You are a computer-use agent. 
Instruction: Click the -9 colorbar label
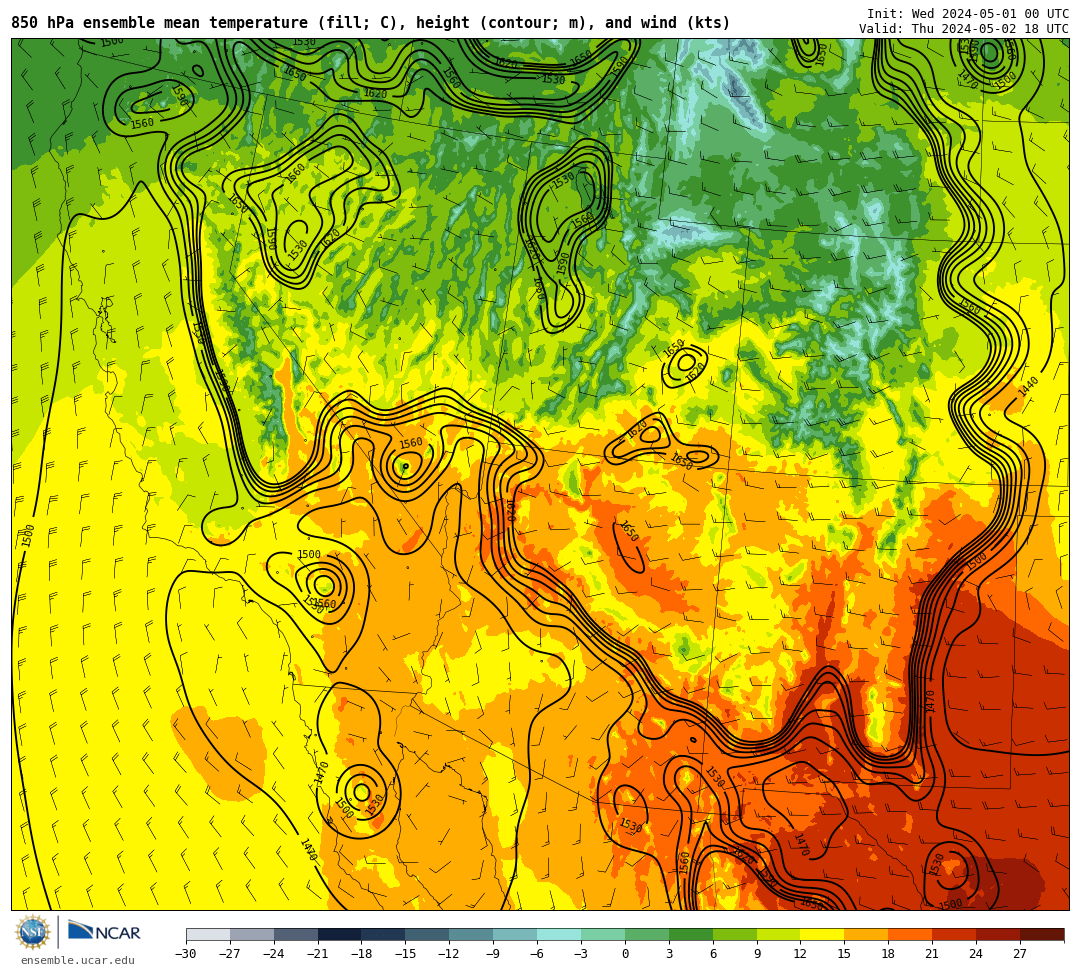point(493,954)
